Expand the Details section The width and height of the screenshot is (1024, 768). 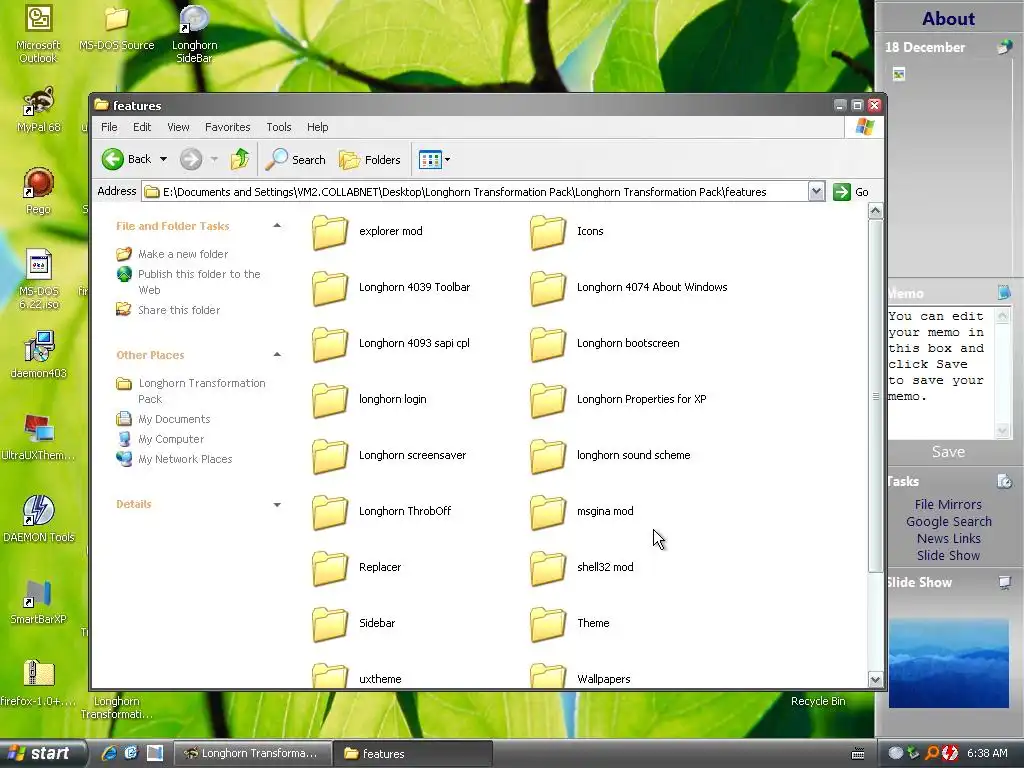point(277,504)
